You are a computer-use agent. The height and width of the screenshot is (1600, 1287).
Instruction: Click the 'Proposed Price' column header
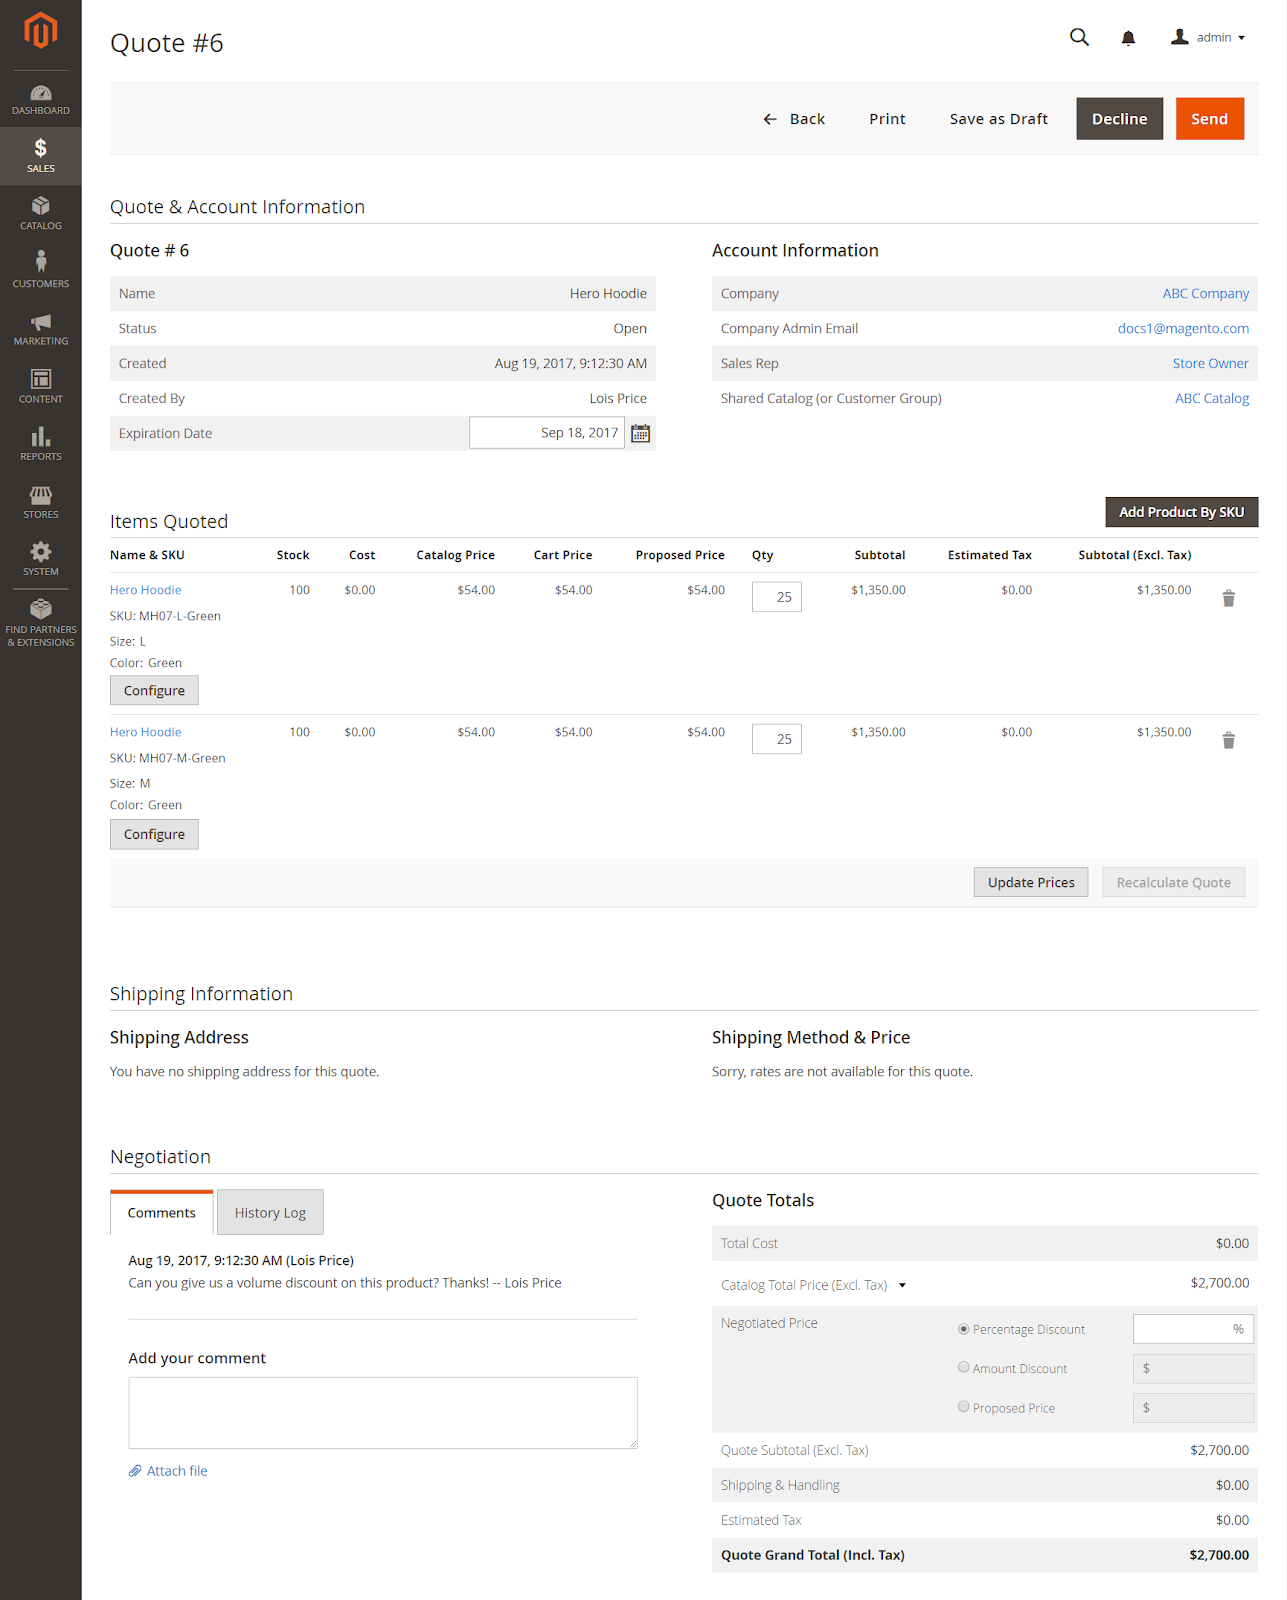680,555
